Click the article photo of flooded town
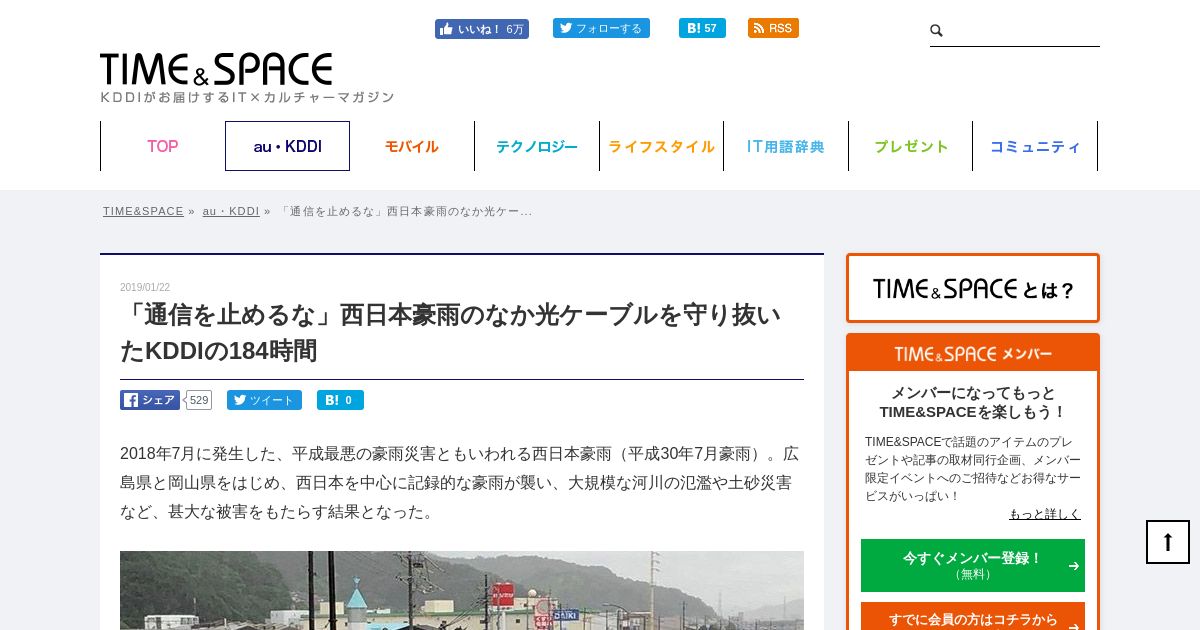The width and height of the screenshot is (1200, 630). (462, 590)
